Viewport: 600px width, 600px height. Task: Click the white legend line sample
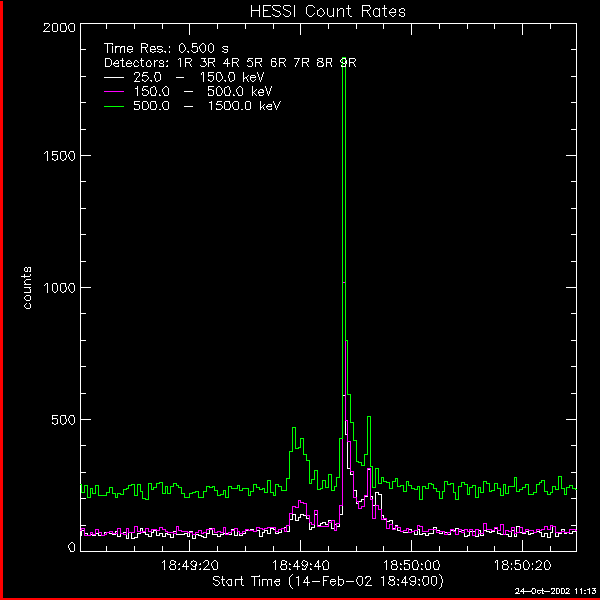[114, 78]
